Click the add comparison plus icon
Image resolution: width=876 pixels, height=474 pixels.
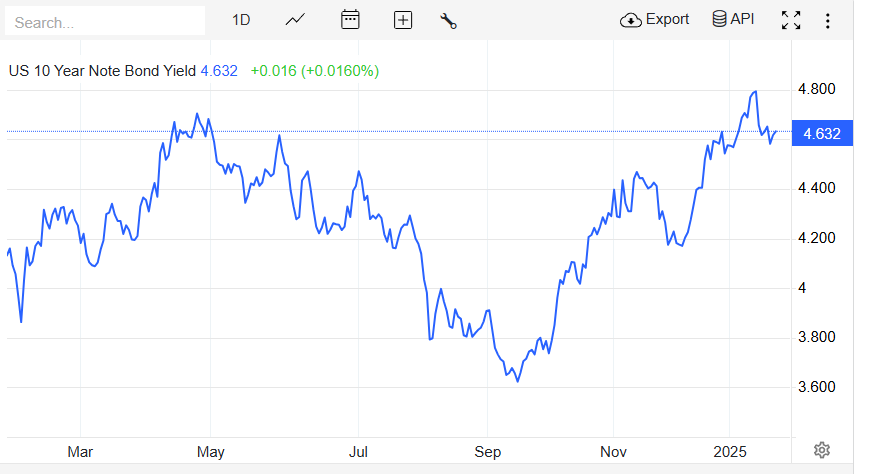403,21
